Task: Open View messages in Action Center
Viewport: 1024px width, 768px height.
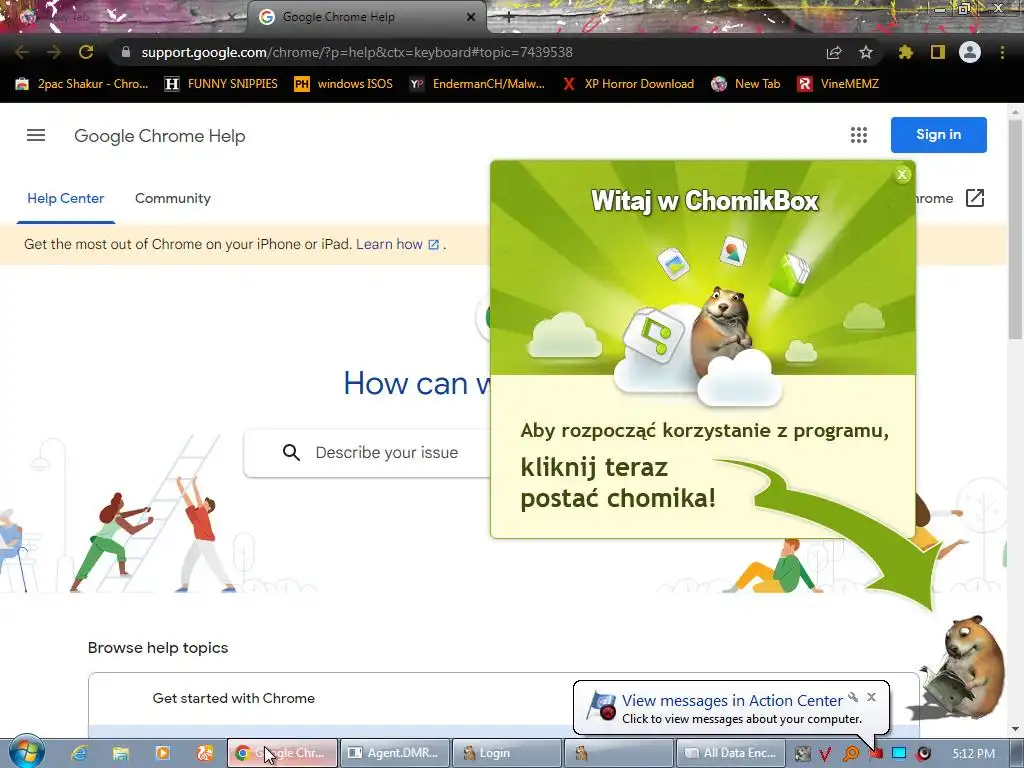Action: click(x=732, y=701)
